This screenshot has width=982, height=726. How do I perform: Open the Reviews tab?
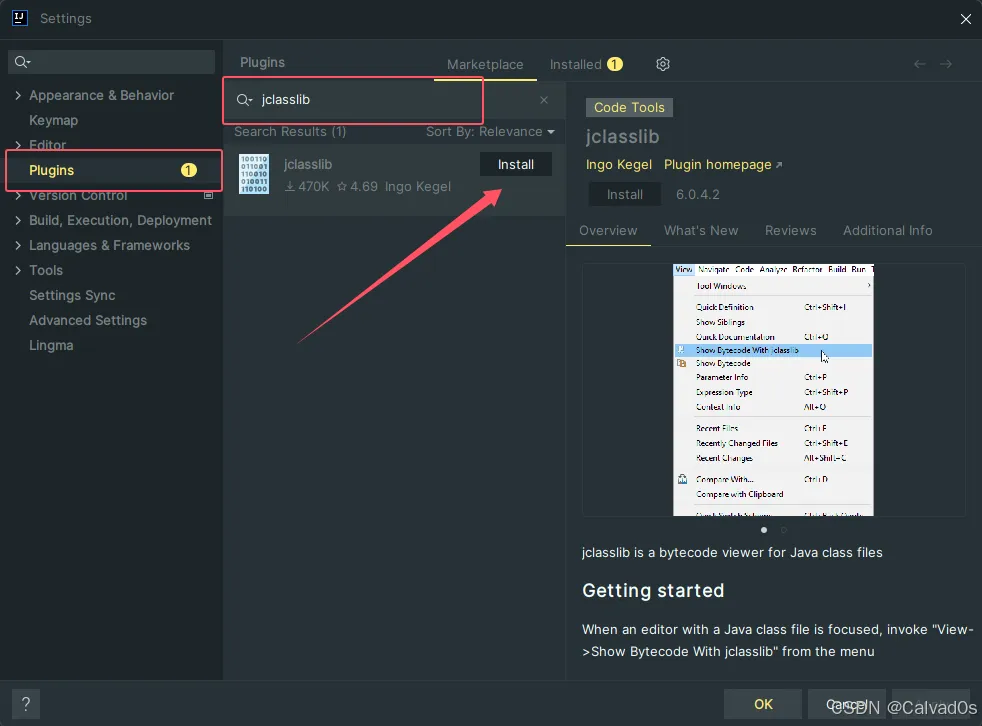[x=790, y=231]
